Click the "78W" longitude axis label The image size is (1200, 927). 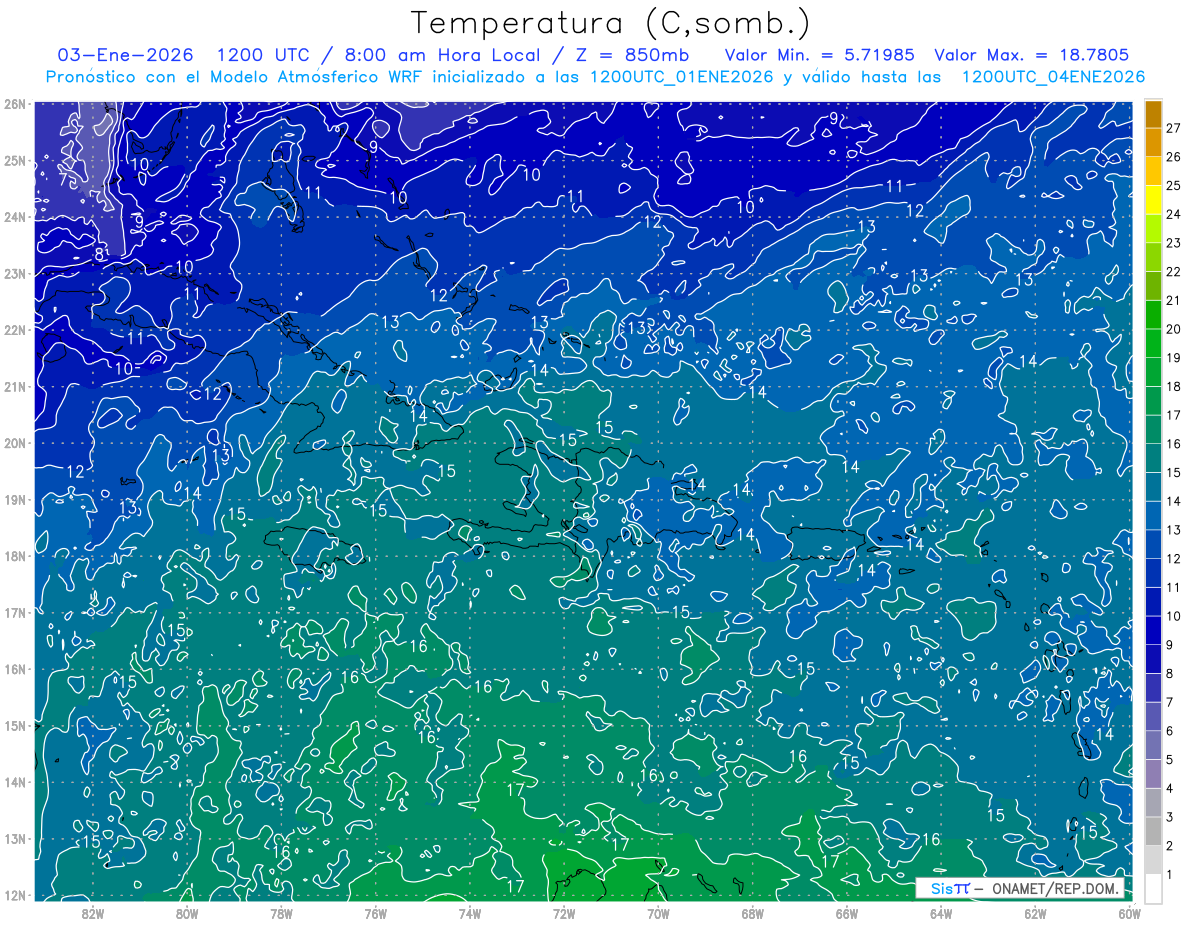point(281,913)
